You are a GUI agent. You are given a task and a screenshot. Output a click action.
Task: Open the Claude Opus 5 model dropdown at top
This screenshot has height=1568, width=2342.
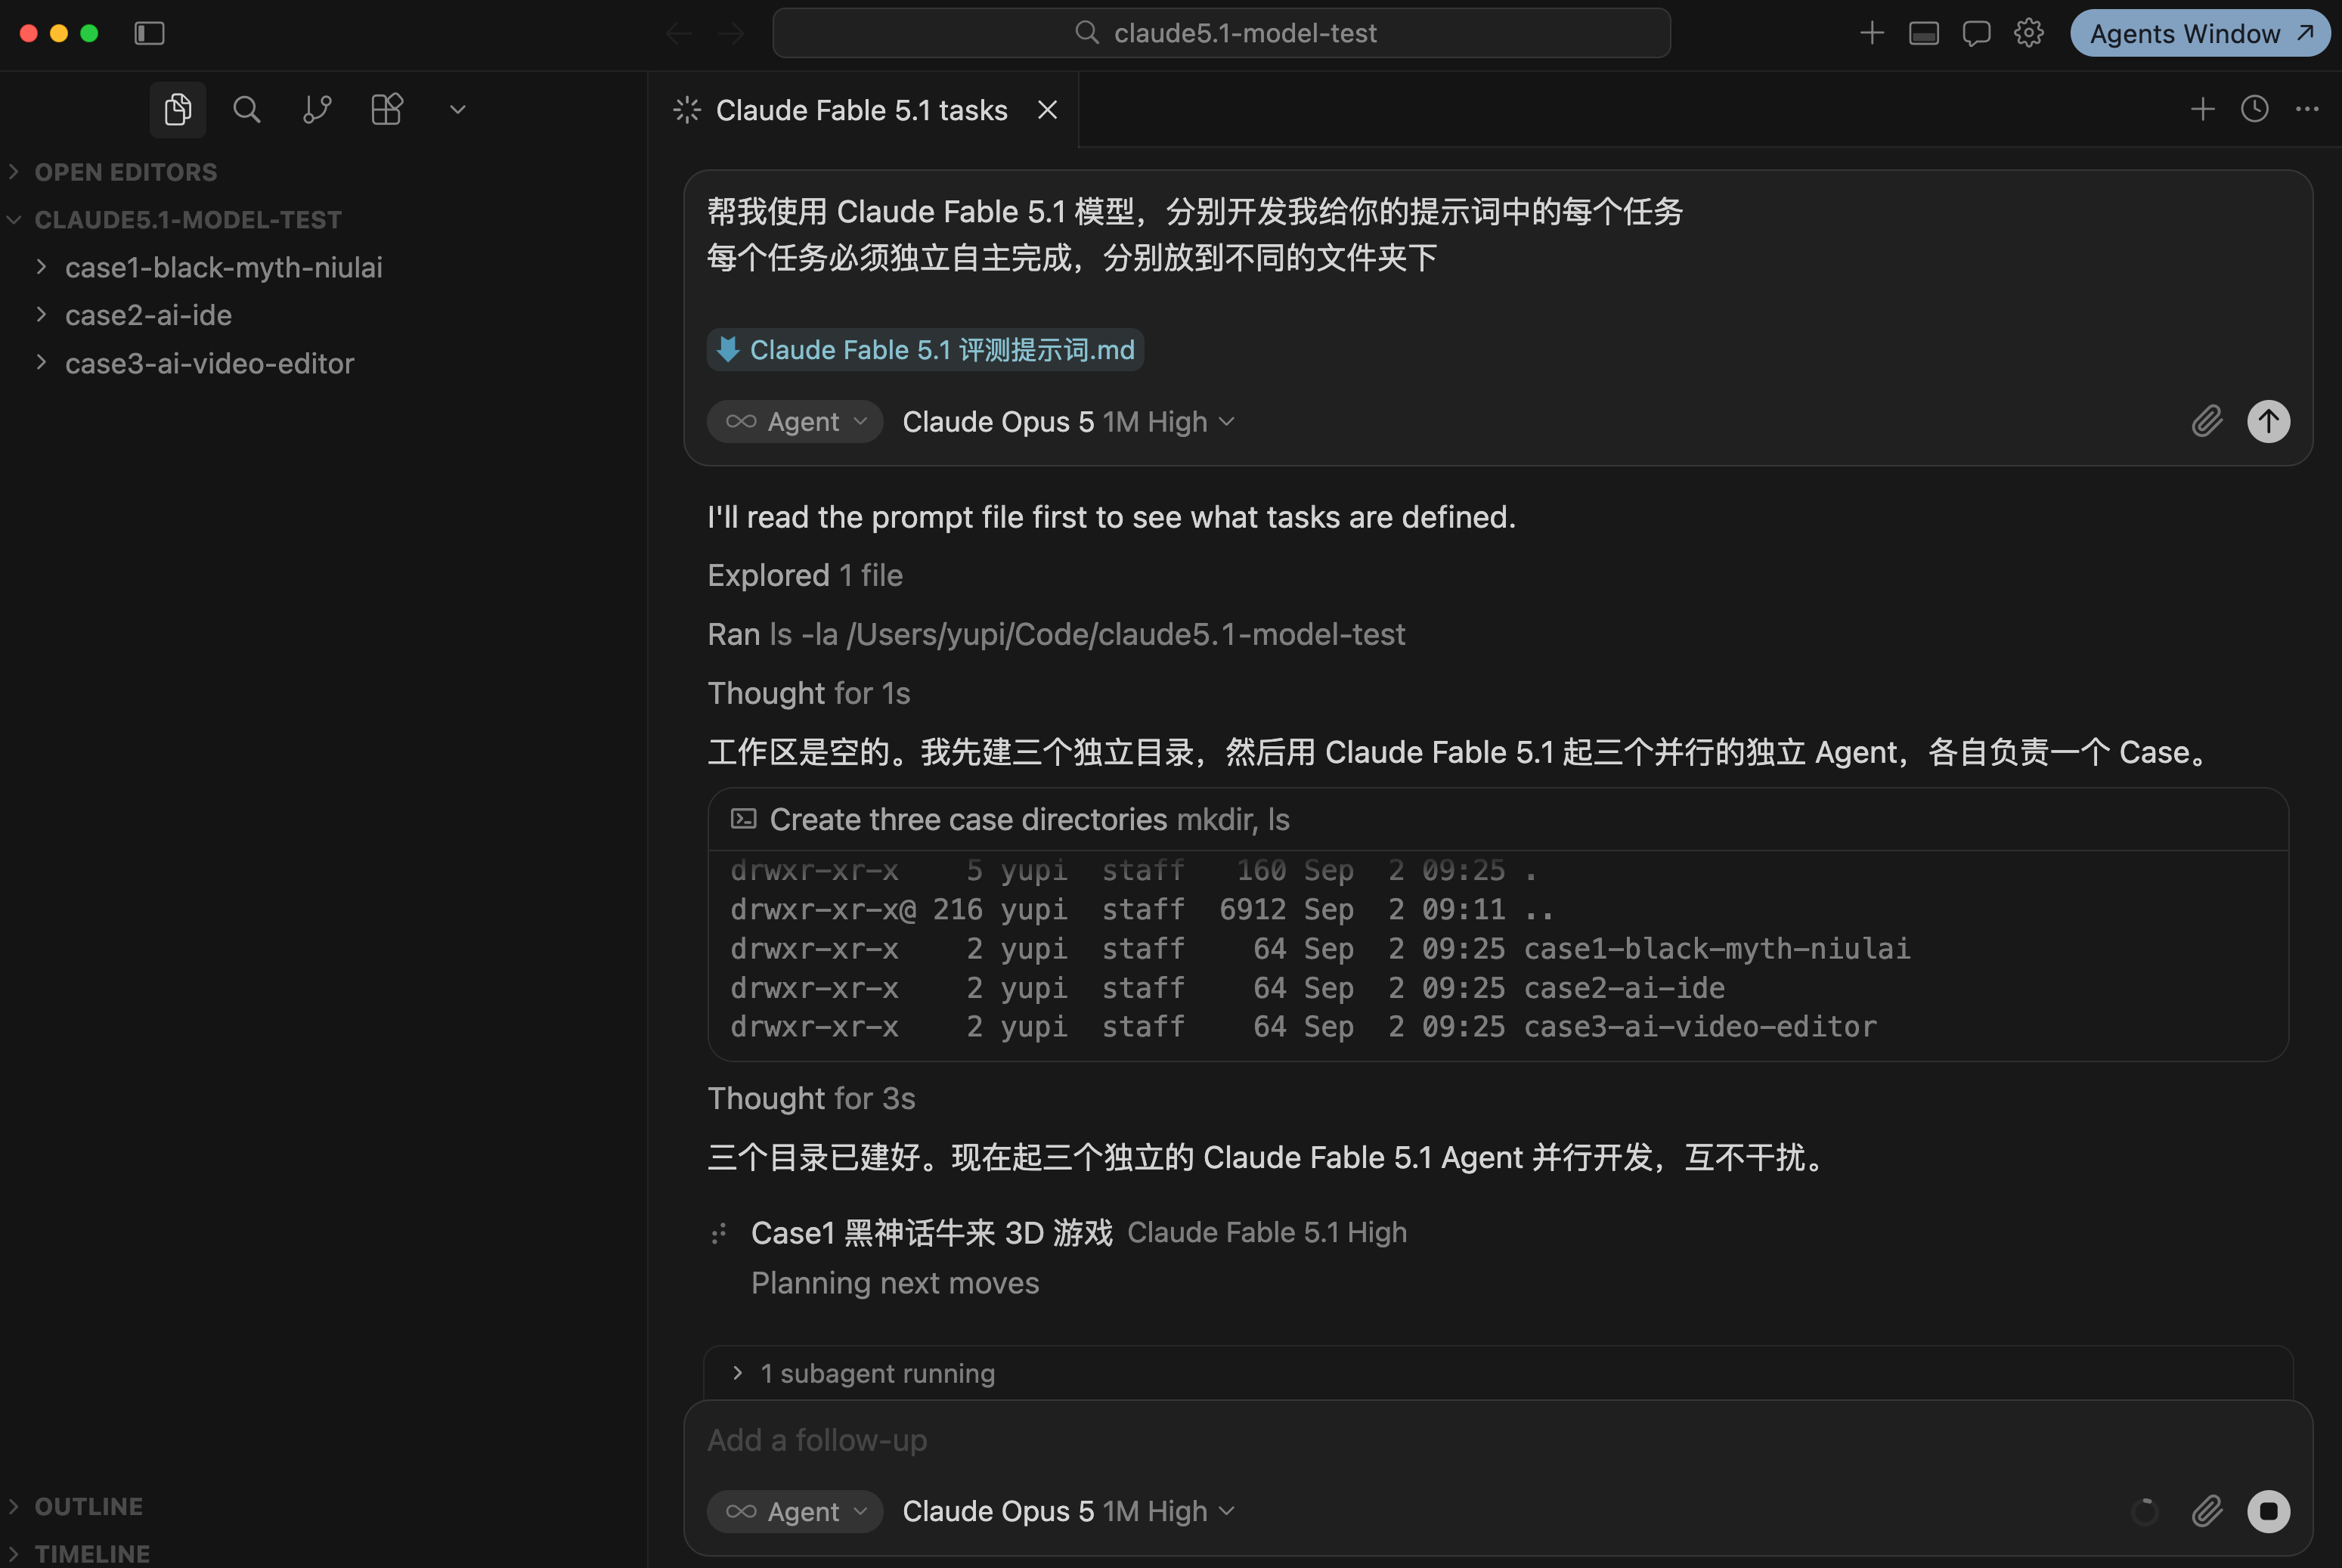1068,422
